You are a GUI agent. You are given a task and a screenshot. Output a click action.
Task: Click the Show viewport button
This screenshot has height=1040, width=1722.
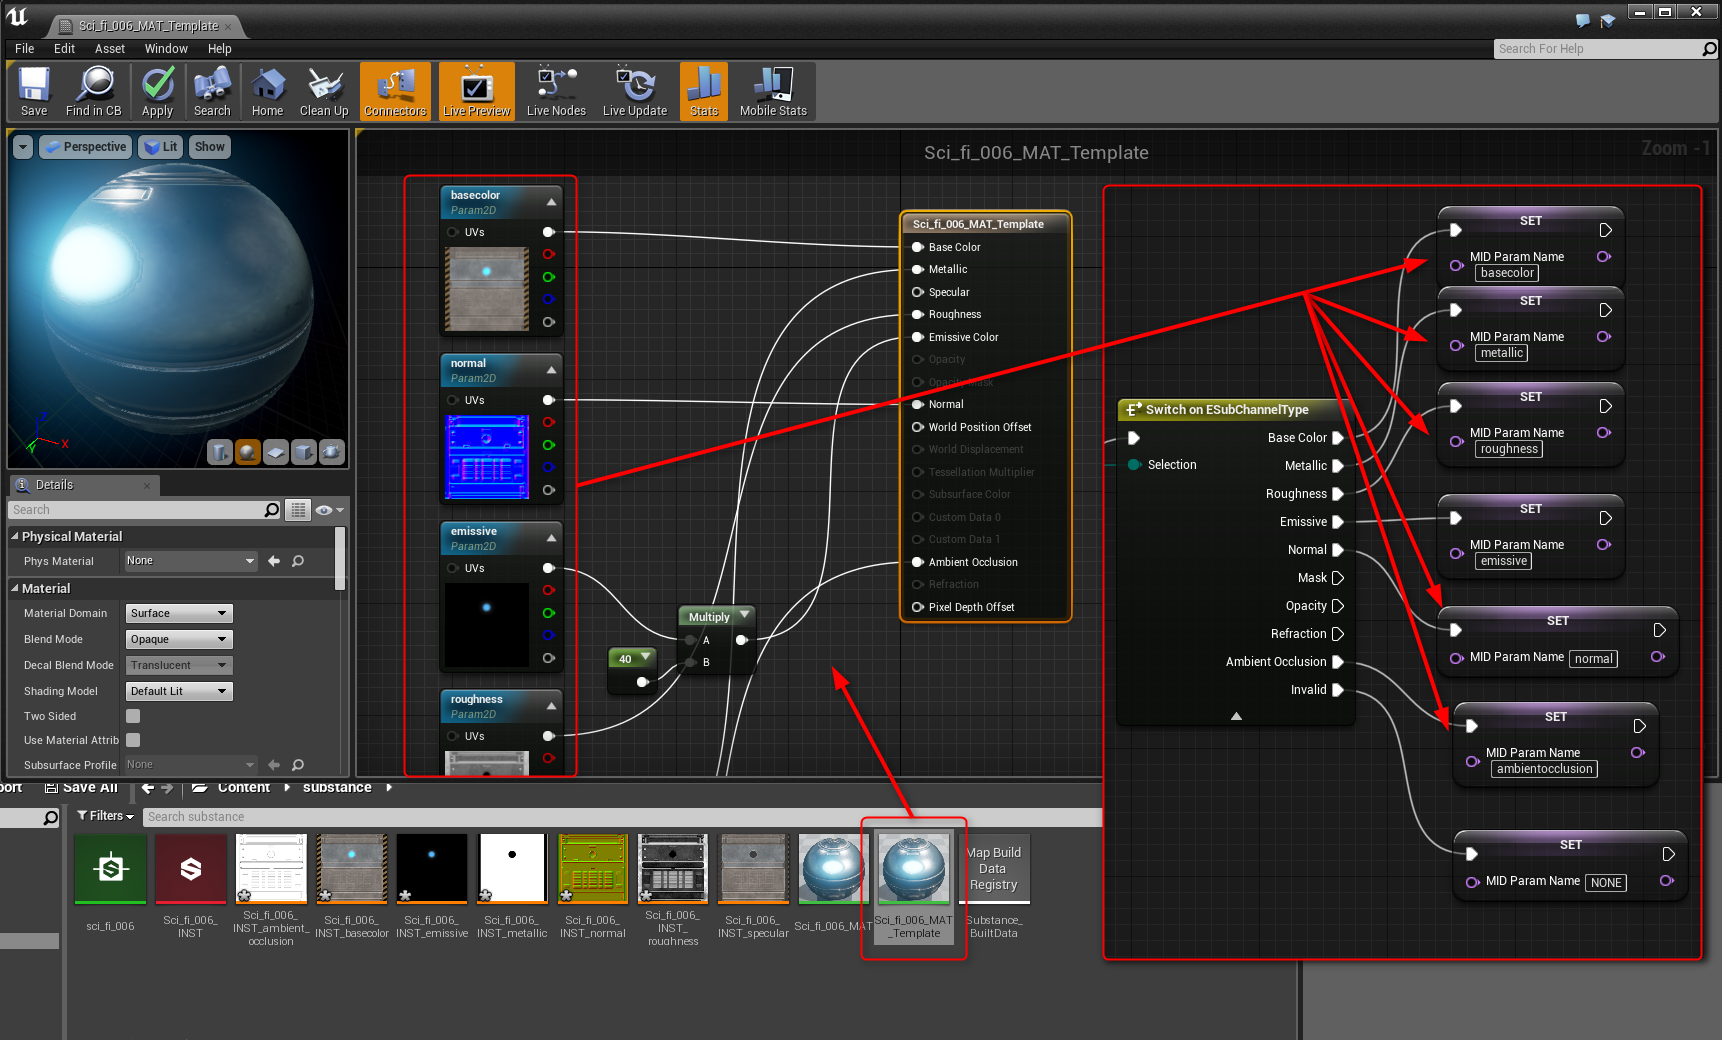[209, 147]
